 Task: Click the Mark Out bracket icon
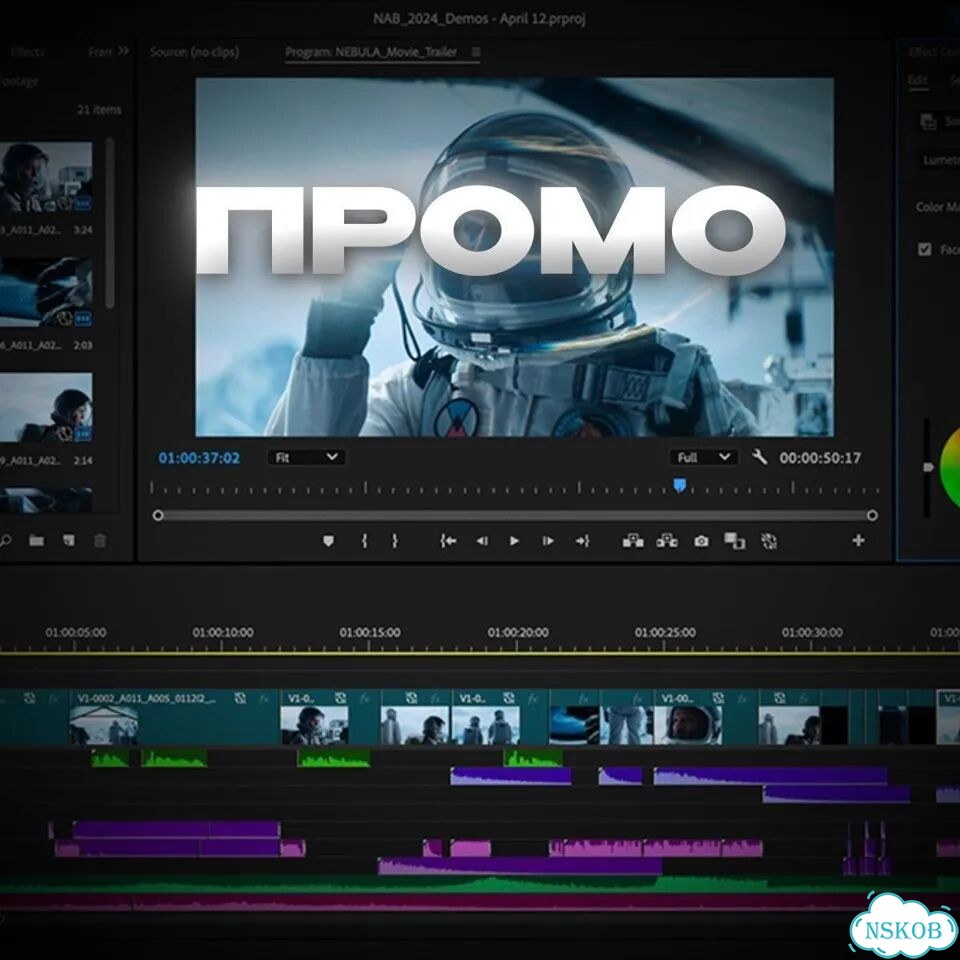coord(395,541)
